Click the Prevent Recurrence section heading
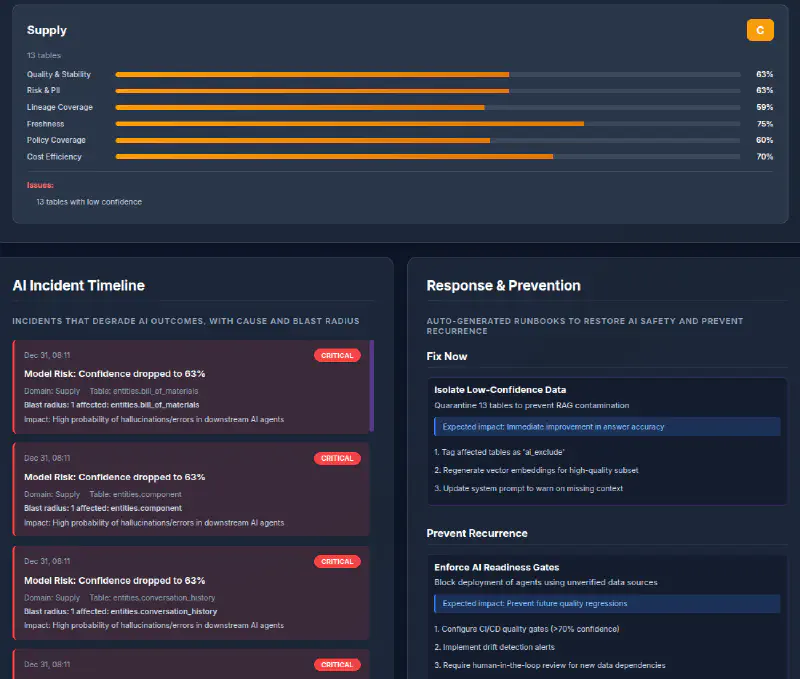This screenshot has width=800, height=679. (477, 534)
